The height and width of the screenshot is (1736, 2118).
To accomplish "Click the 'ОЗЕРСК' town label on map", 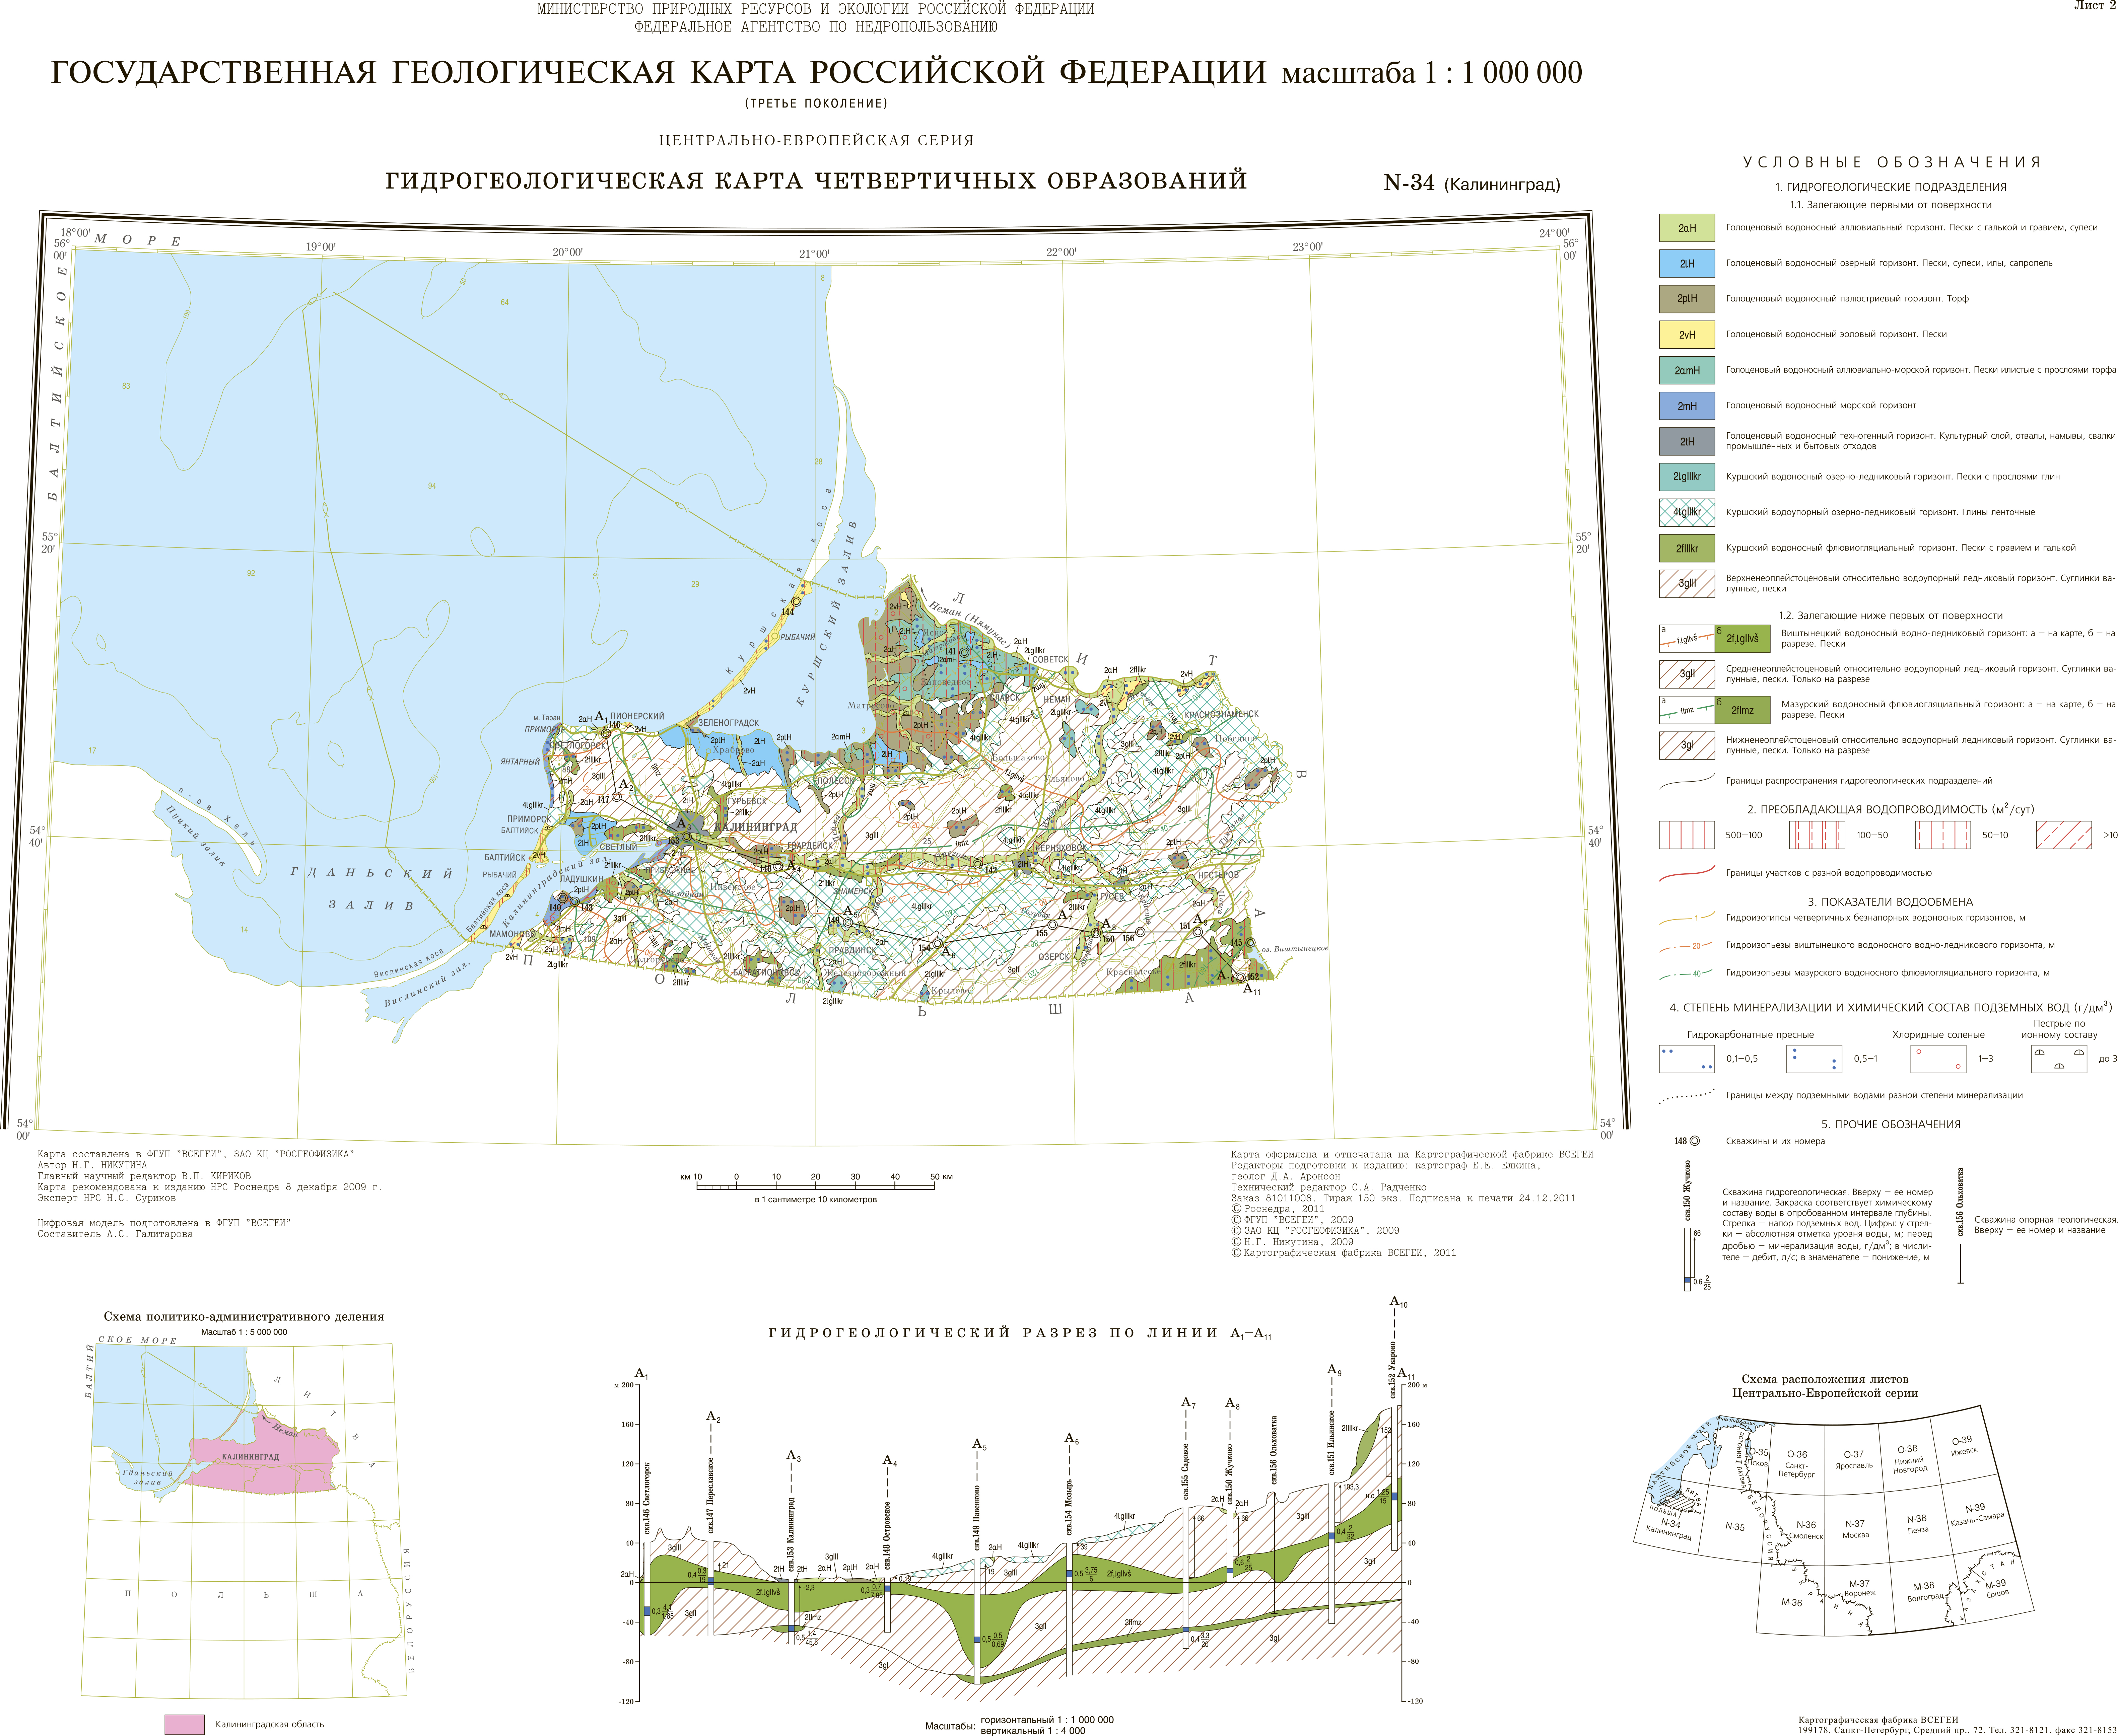I will [1054, 957].
